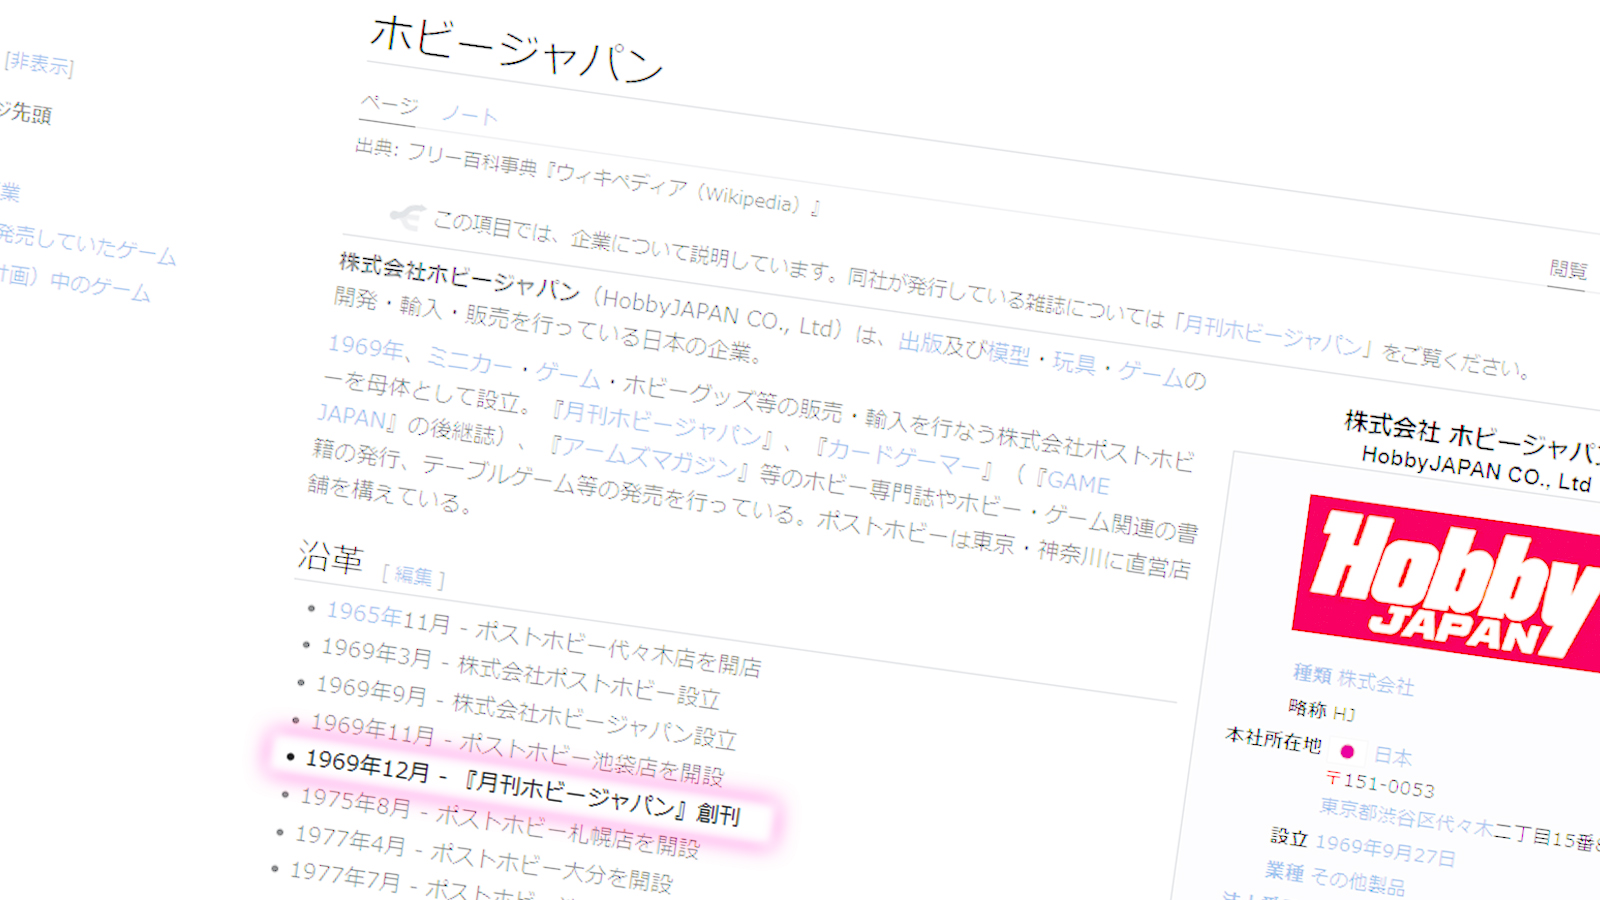The width and height of the screenshot is (1600, 900).
Task: Click the highlighted 1969年12月 創刊 row
Action: pyautogui.click(x=523, y=788)
